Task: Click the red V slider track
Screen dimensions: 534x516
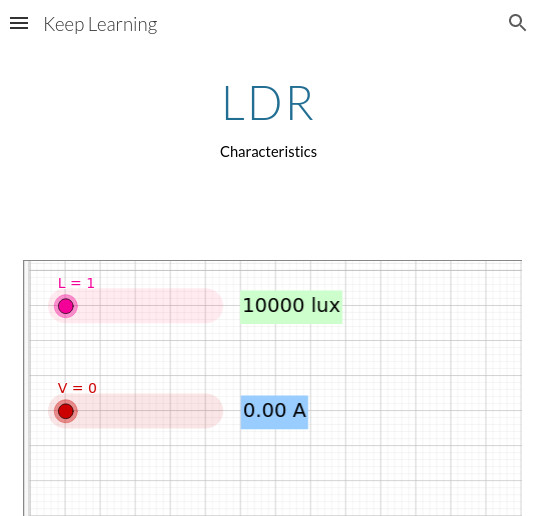Action: click(x=136, y=411)
